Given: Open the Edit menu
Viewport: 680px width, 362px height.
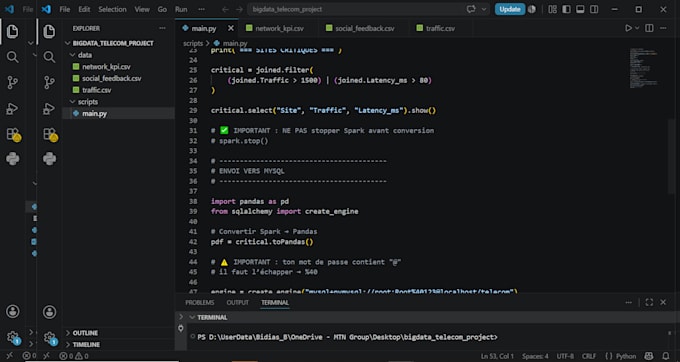Looking at the screenshot, I should (84, 9).
